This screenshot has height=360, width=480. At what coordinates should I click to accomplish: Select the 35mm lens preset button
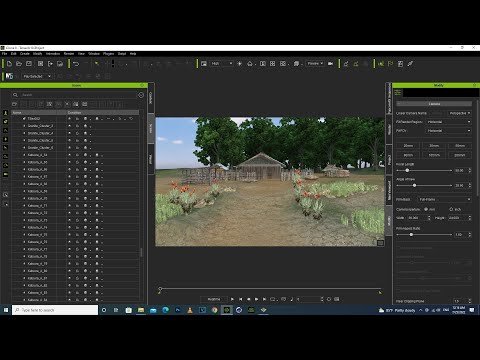[x=434, y=146]
